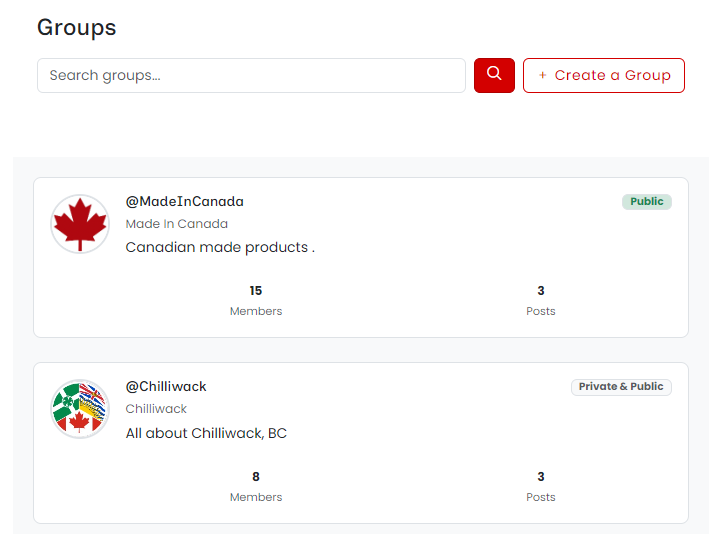Click the 8 Members count

point(256,486)
